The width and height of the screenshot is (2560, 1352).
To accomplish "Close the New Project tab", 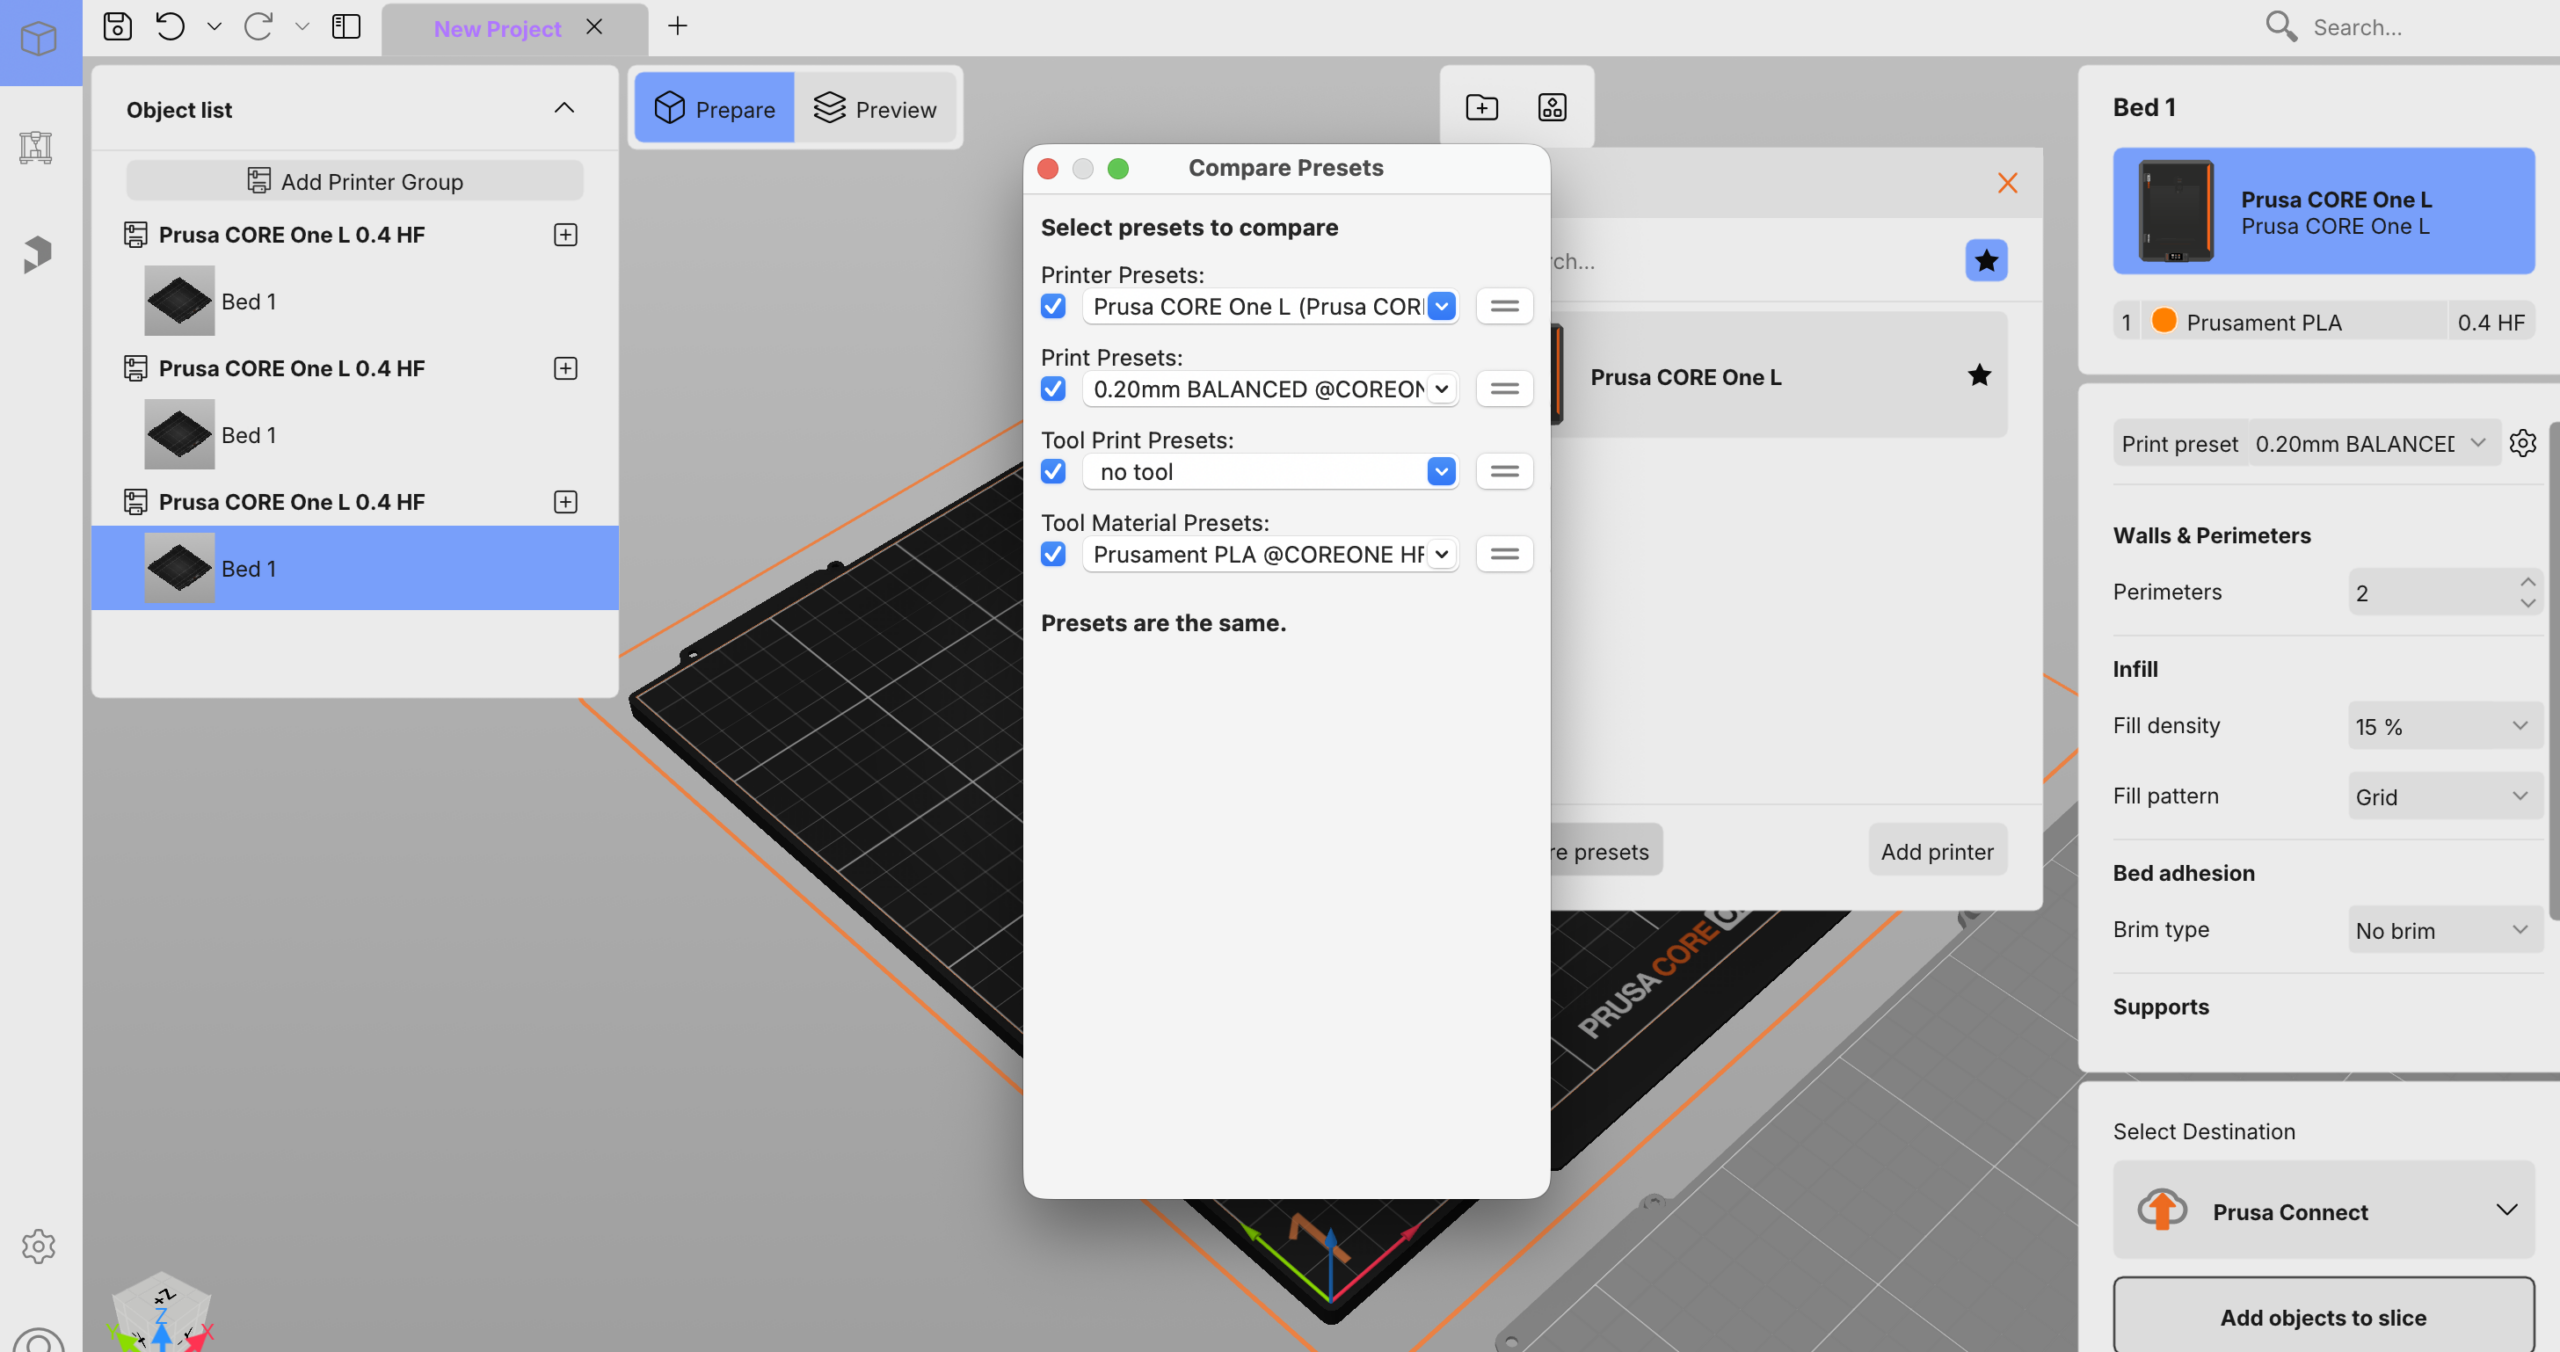I will pyautogui.click(x=594, y=27).
